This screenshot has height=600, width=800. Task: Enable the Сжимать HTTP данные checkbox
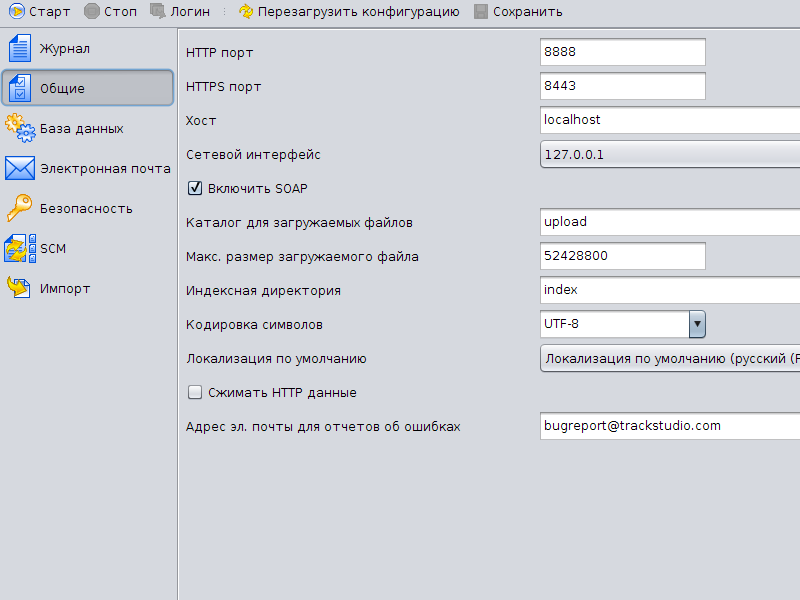tap(195, 393)
